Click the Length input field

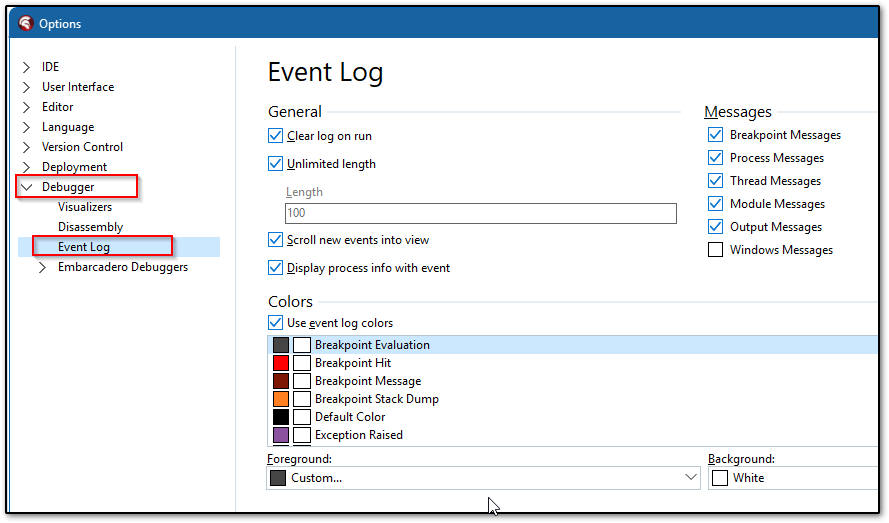pyautogui.click(x=480, y=213)
